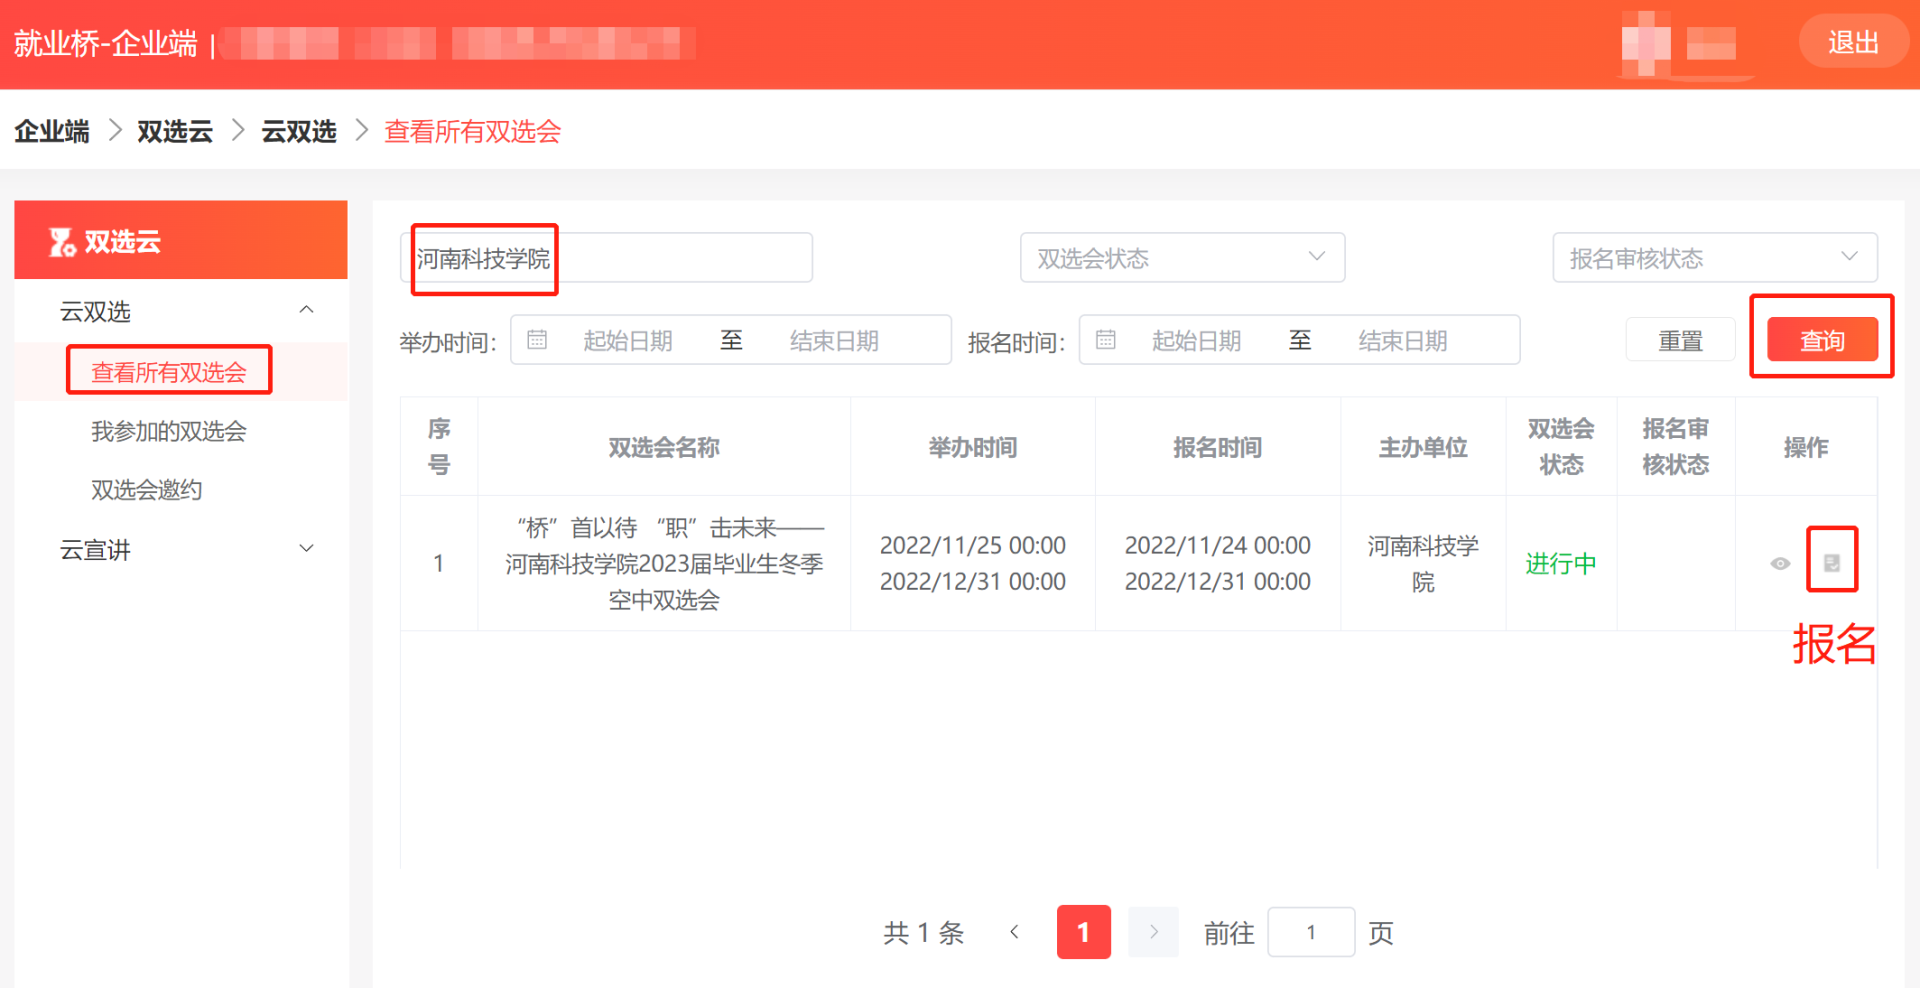
Task: Click 云双选 in the breadcrumb
Action: pyautogui.click(x=299, y=131)
